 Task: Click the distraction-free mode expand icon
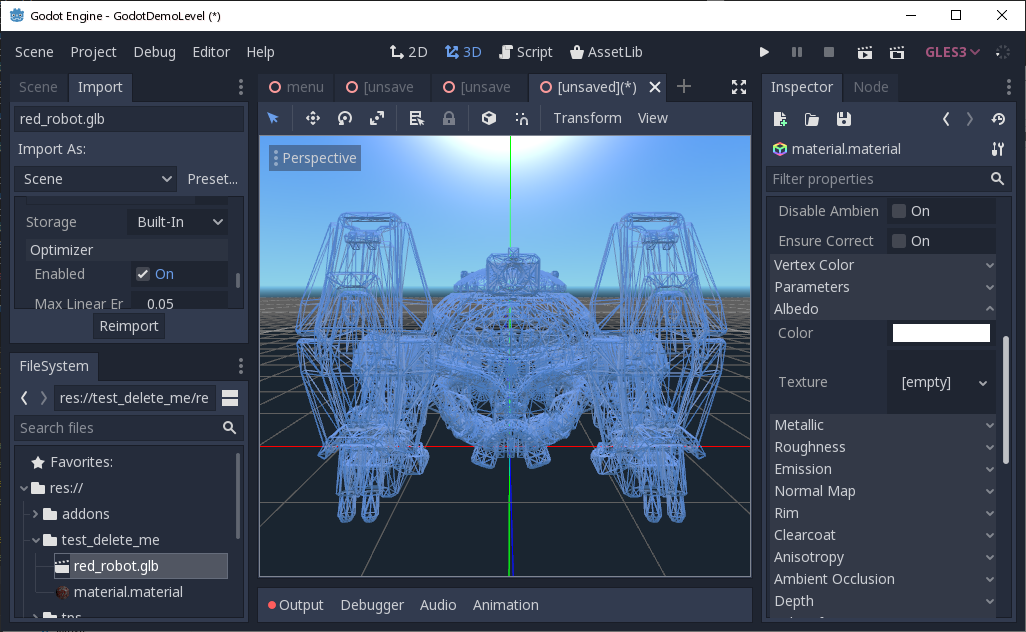coord(739,87)
